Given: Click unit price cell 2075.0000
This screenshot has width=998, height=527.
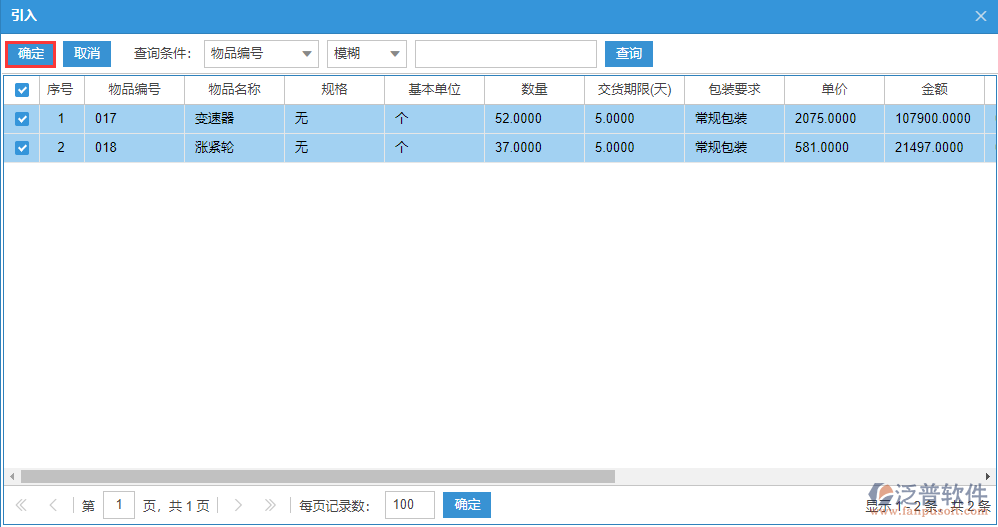Looking at the screenshot, I should click(834, 119).
